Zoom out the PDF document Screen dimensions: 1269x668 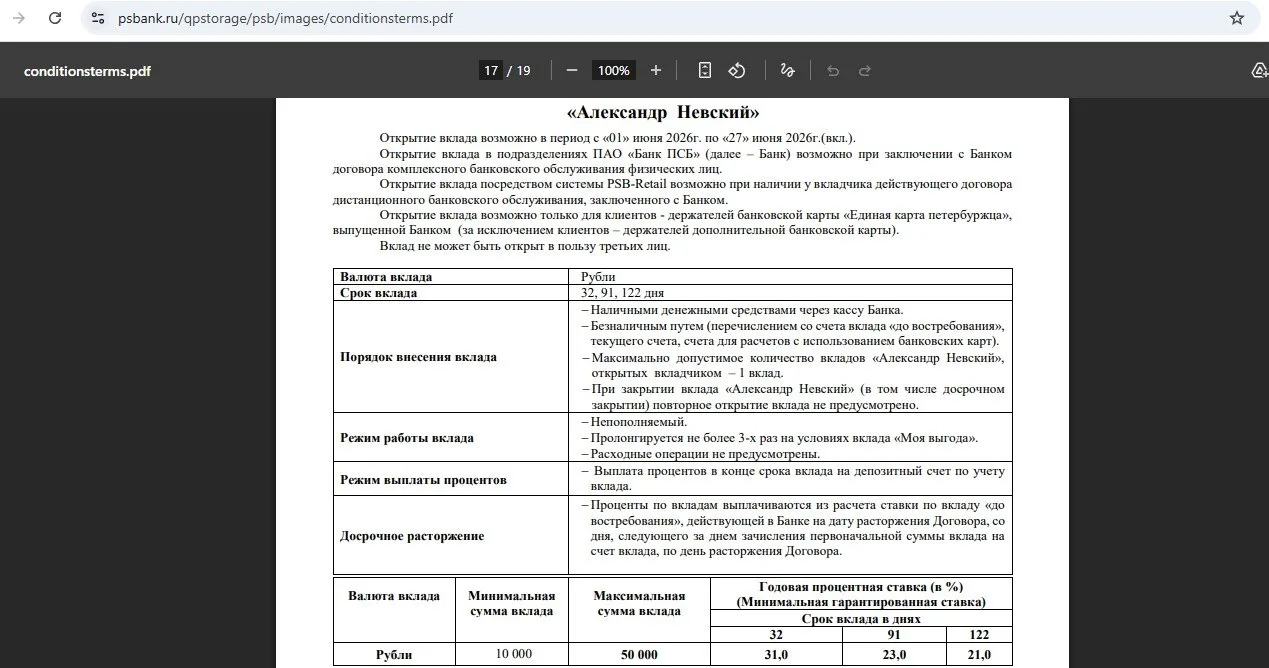click(572, 70)
